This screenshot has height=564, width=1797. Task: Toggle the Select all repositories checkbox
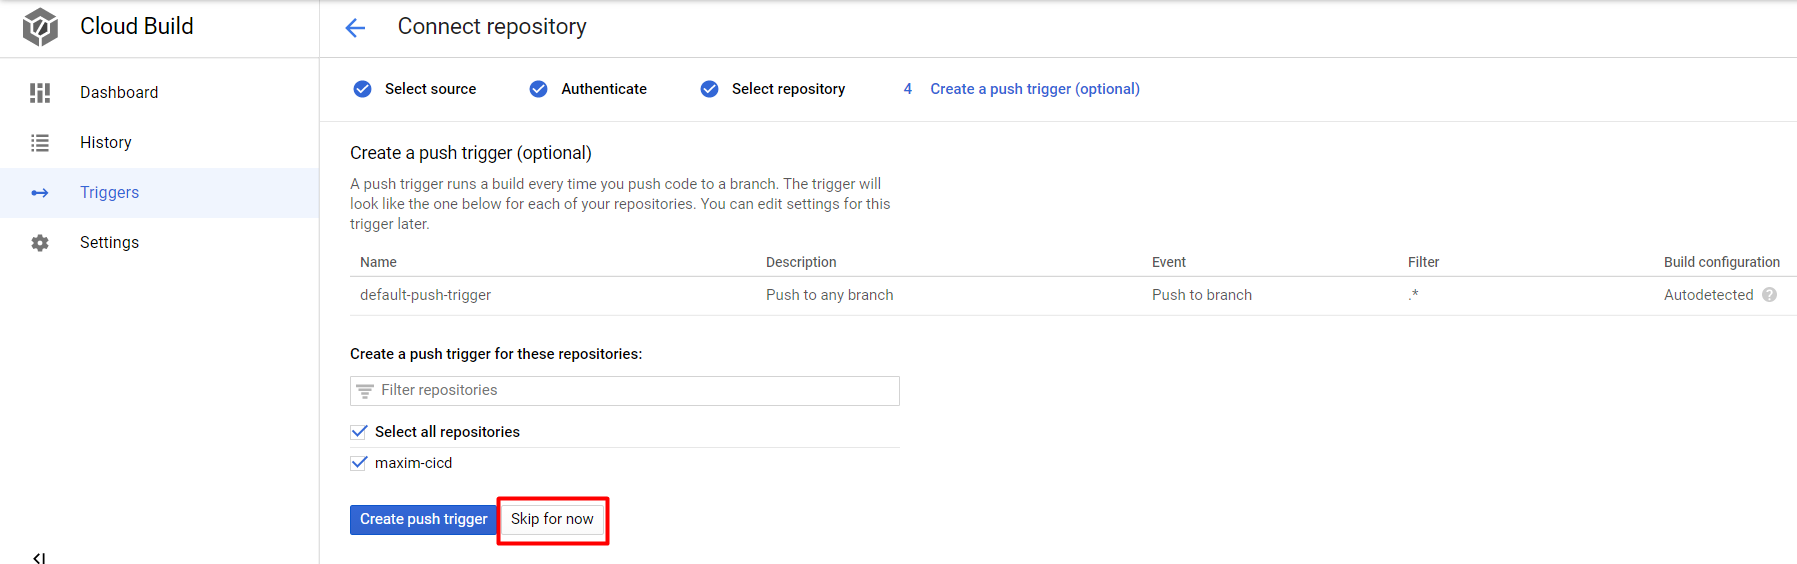[x=359, y=432]
